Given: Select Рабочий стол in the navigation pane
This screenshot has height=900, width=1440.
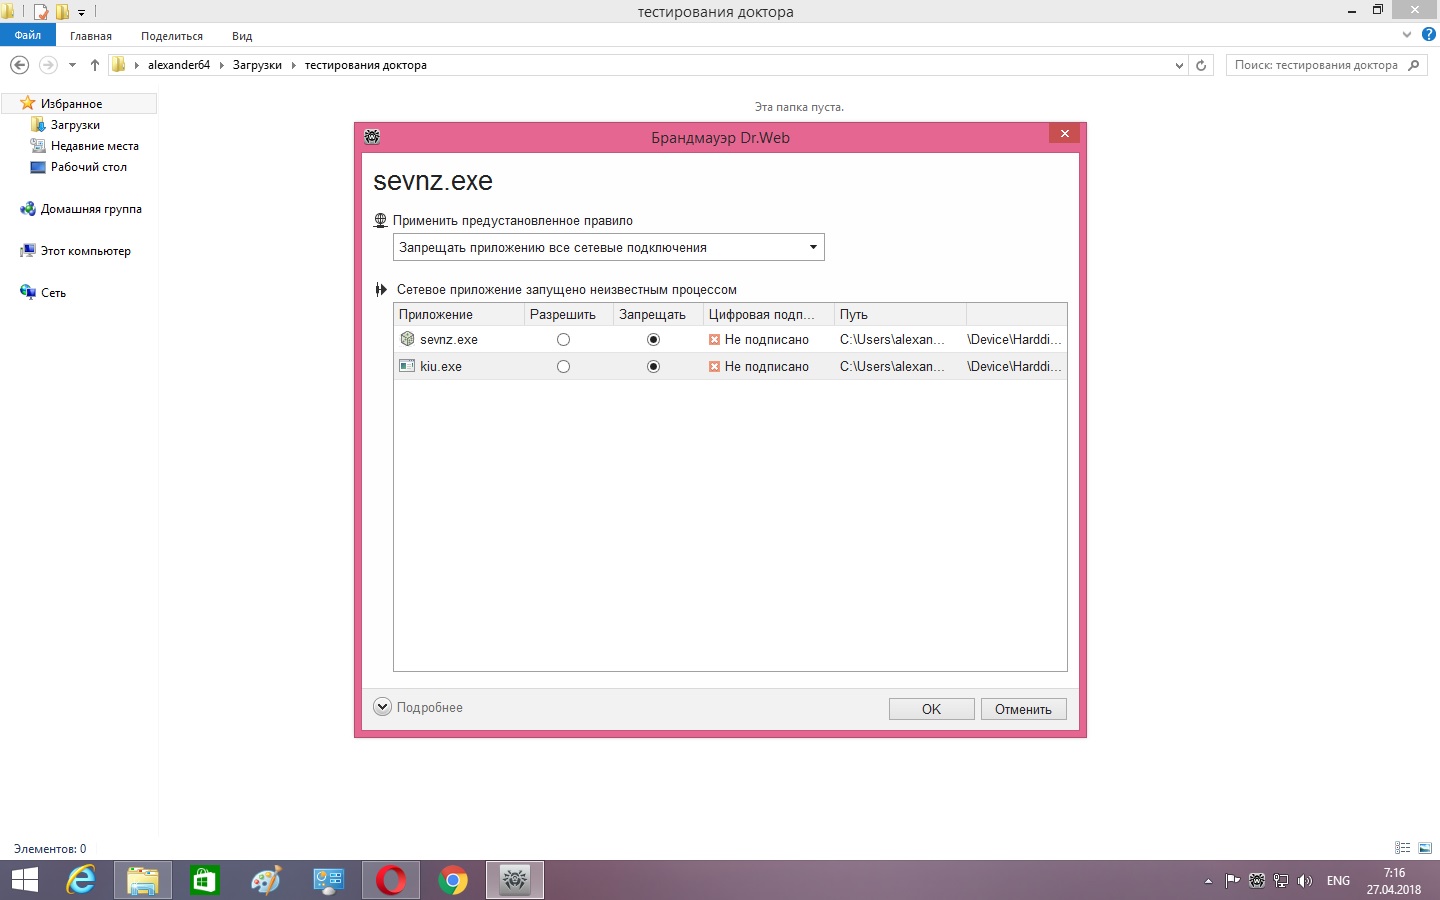Looking at the screenshot, I should pyautogui.click(x=88, y=167).
